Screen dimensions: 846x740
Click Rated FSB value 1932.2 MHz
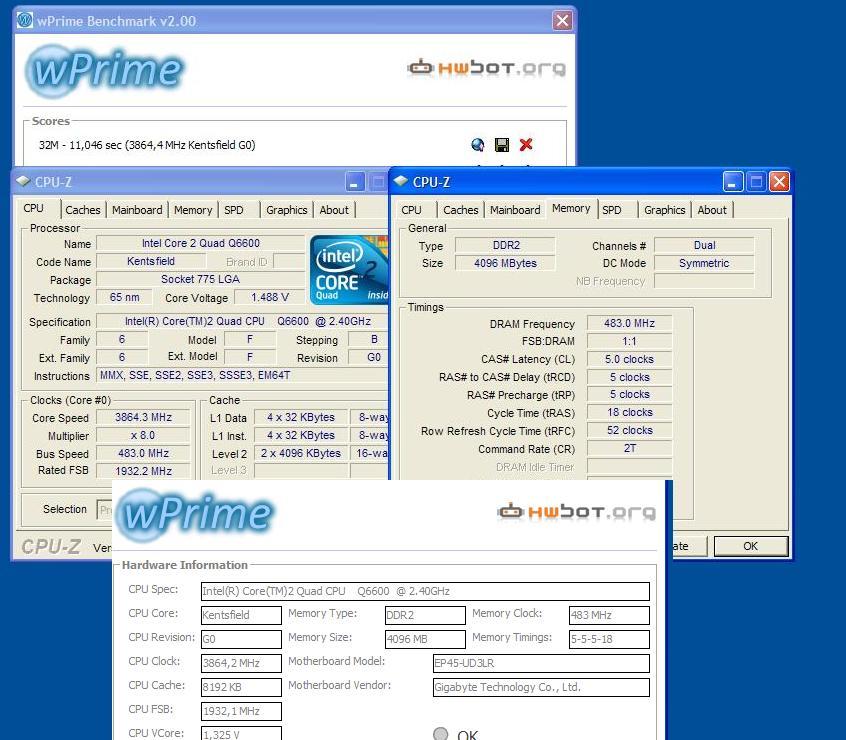[143, 471]
